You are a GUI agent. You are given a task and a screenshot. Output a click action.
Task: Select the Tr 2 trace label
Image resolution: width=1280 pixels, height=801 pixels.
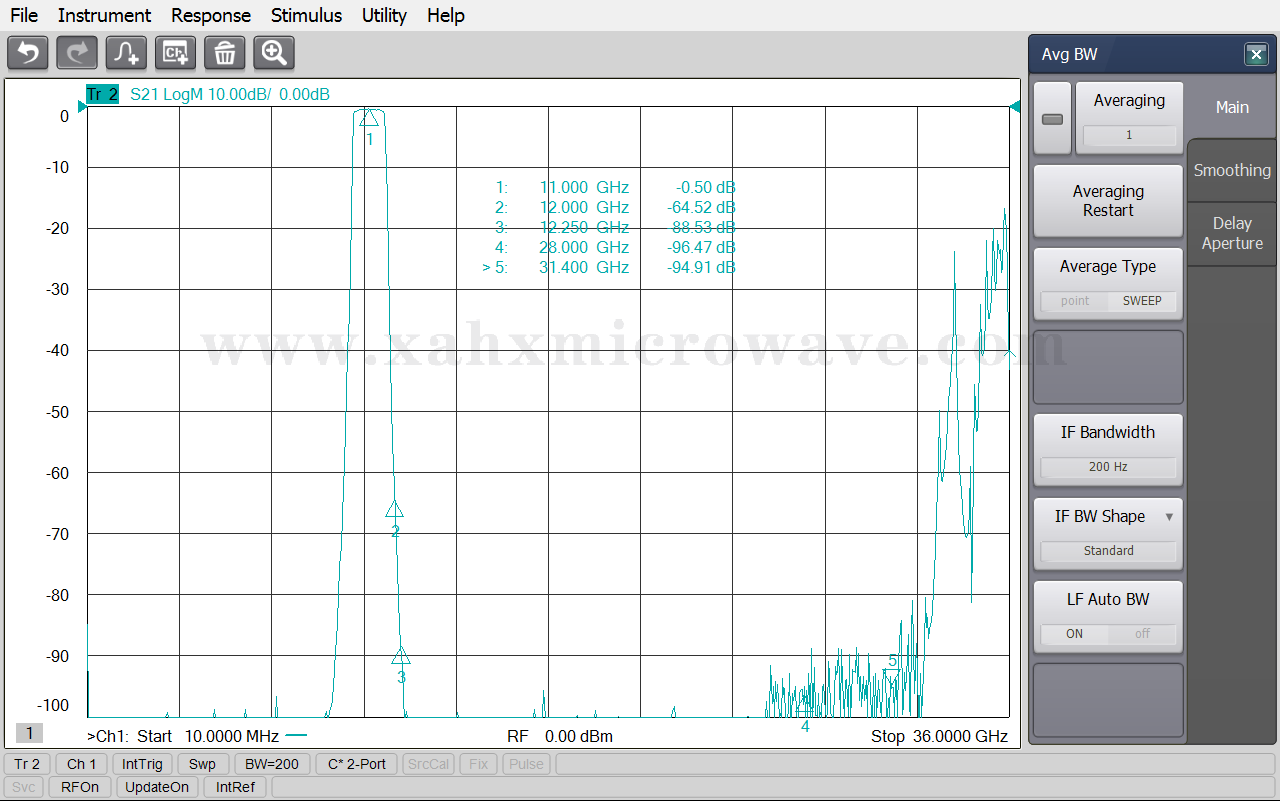[102, 95]
